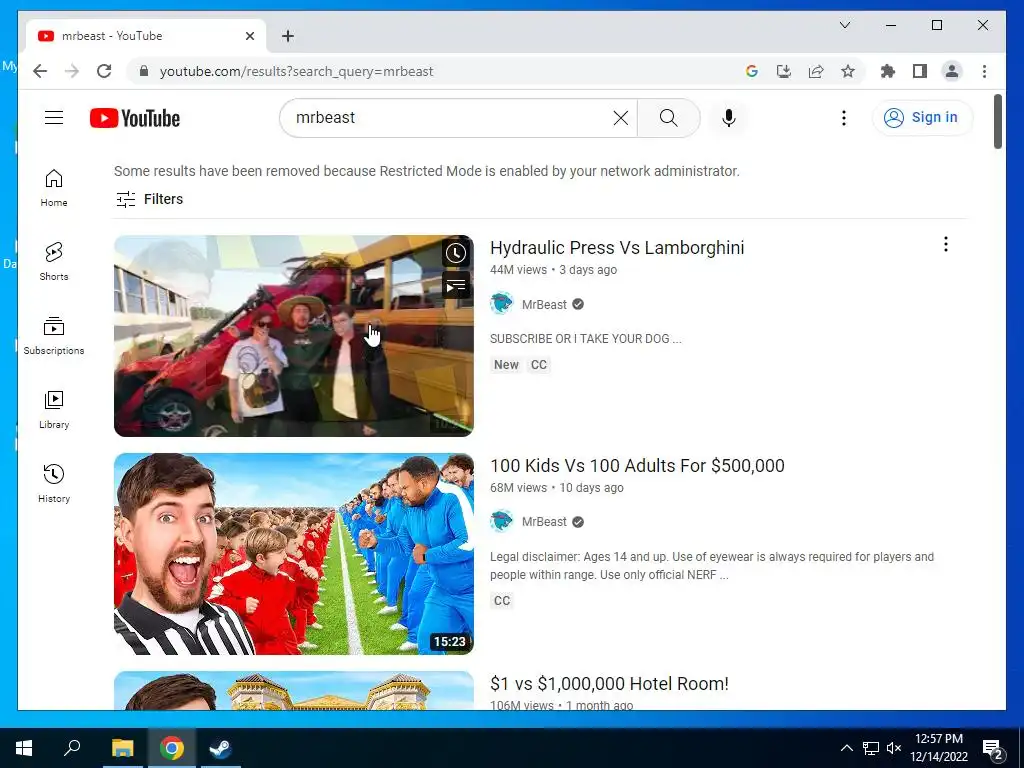
Task: Click '44M views' text
Action: pos(519,270)
